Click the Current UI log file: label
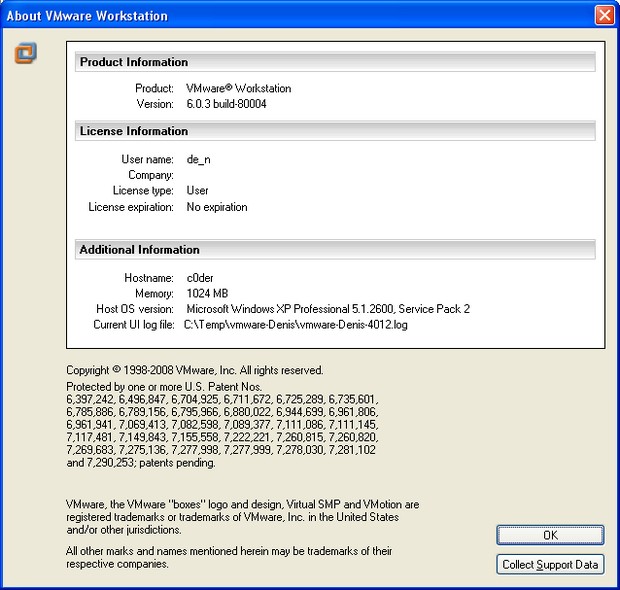 (134, 325)
